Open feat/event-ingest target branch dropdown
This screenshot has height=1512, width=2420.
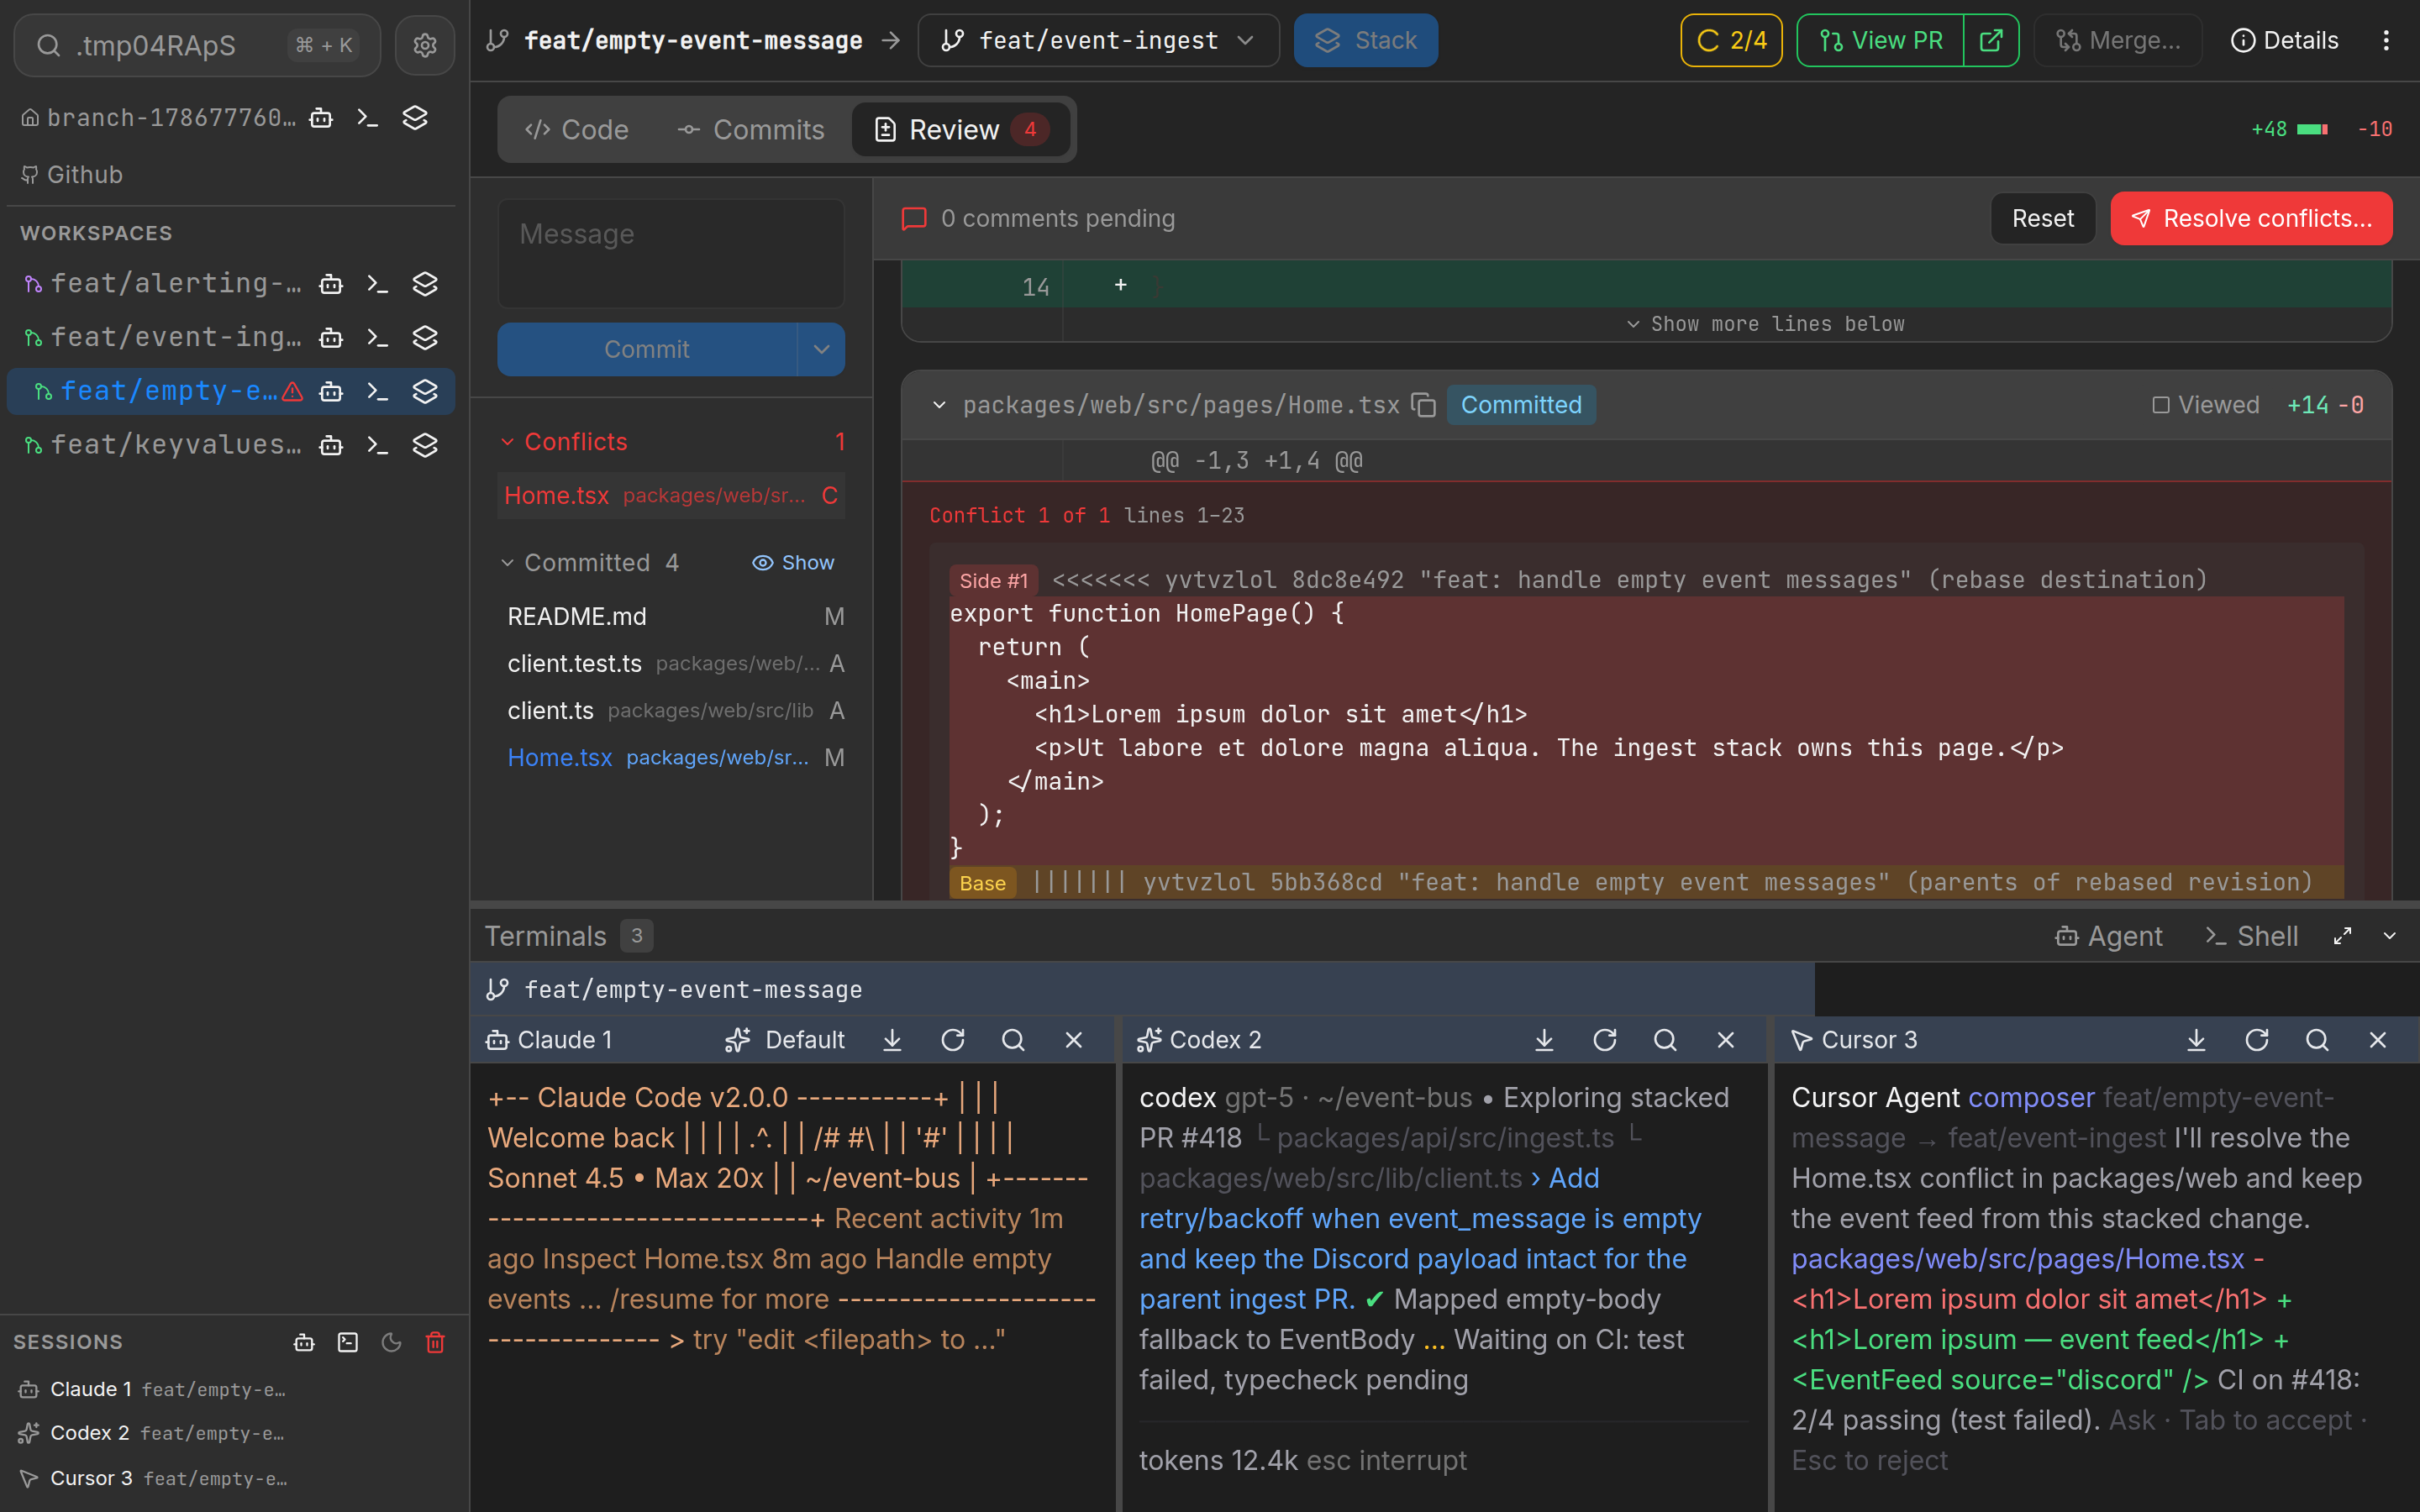click(x=1098, y=40)
